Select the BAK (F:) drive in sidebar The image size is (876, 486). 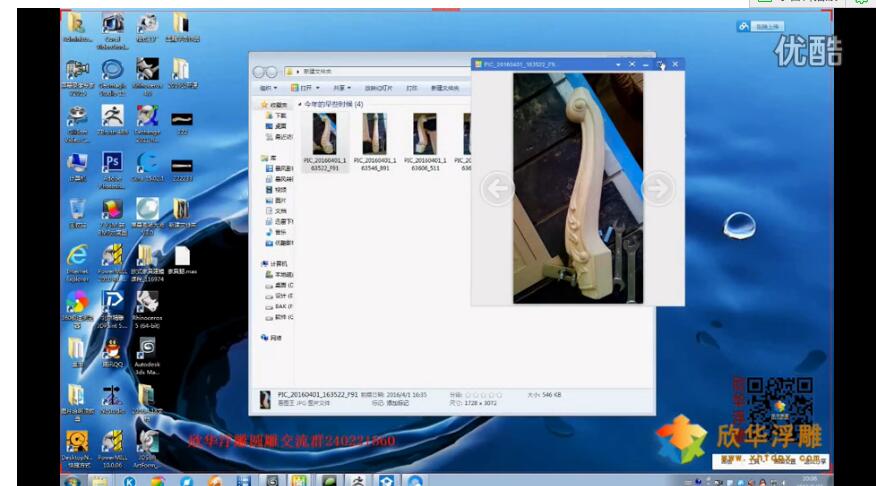(279, 307)
